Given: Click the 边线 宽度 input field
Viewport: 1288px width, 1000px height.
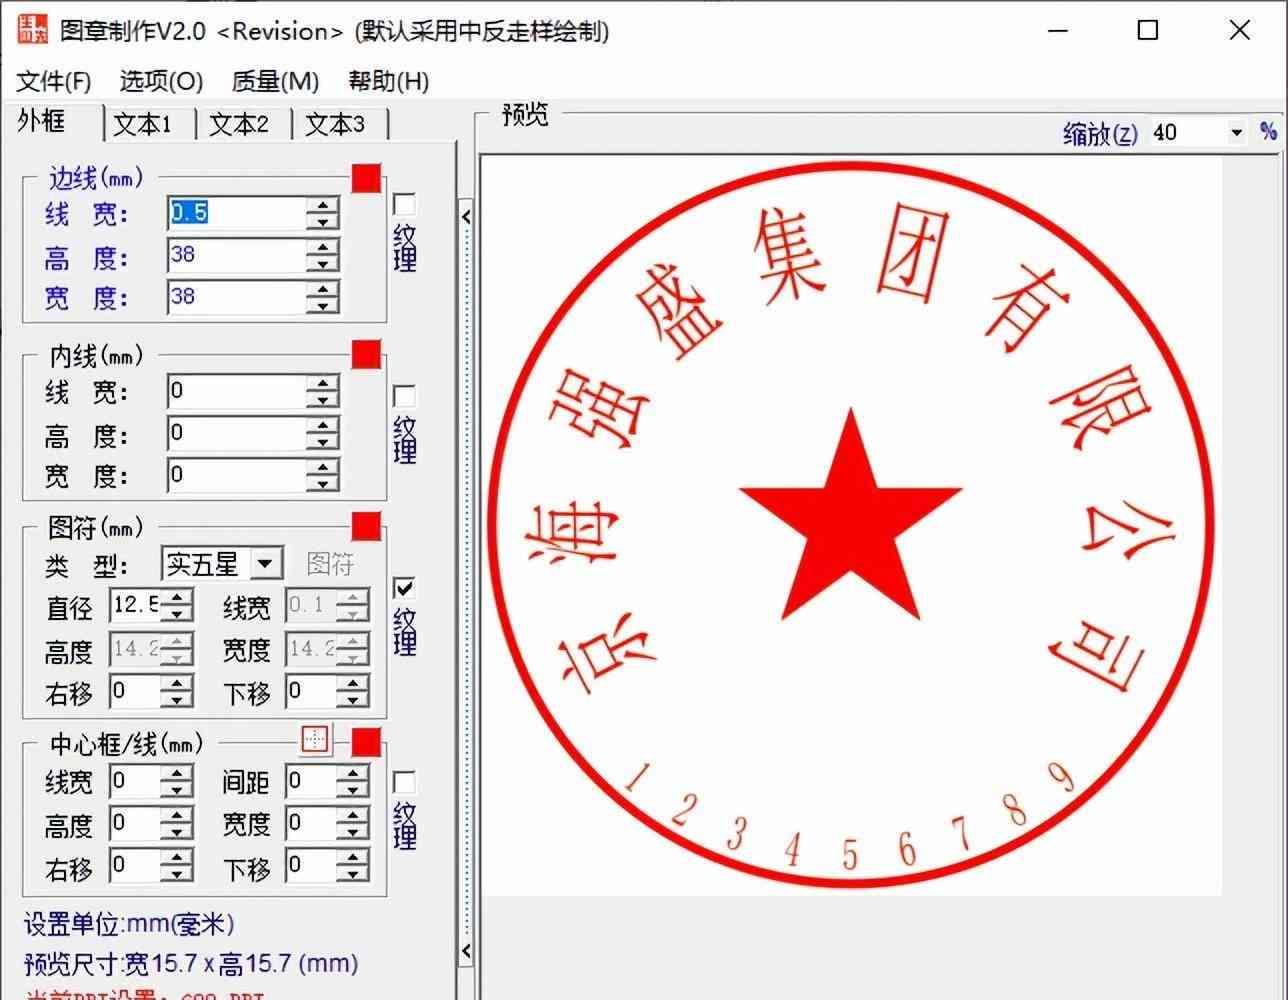Looking at the screenshot, I should tap(237, 297).
